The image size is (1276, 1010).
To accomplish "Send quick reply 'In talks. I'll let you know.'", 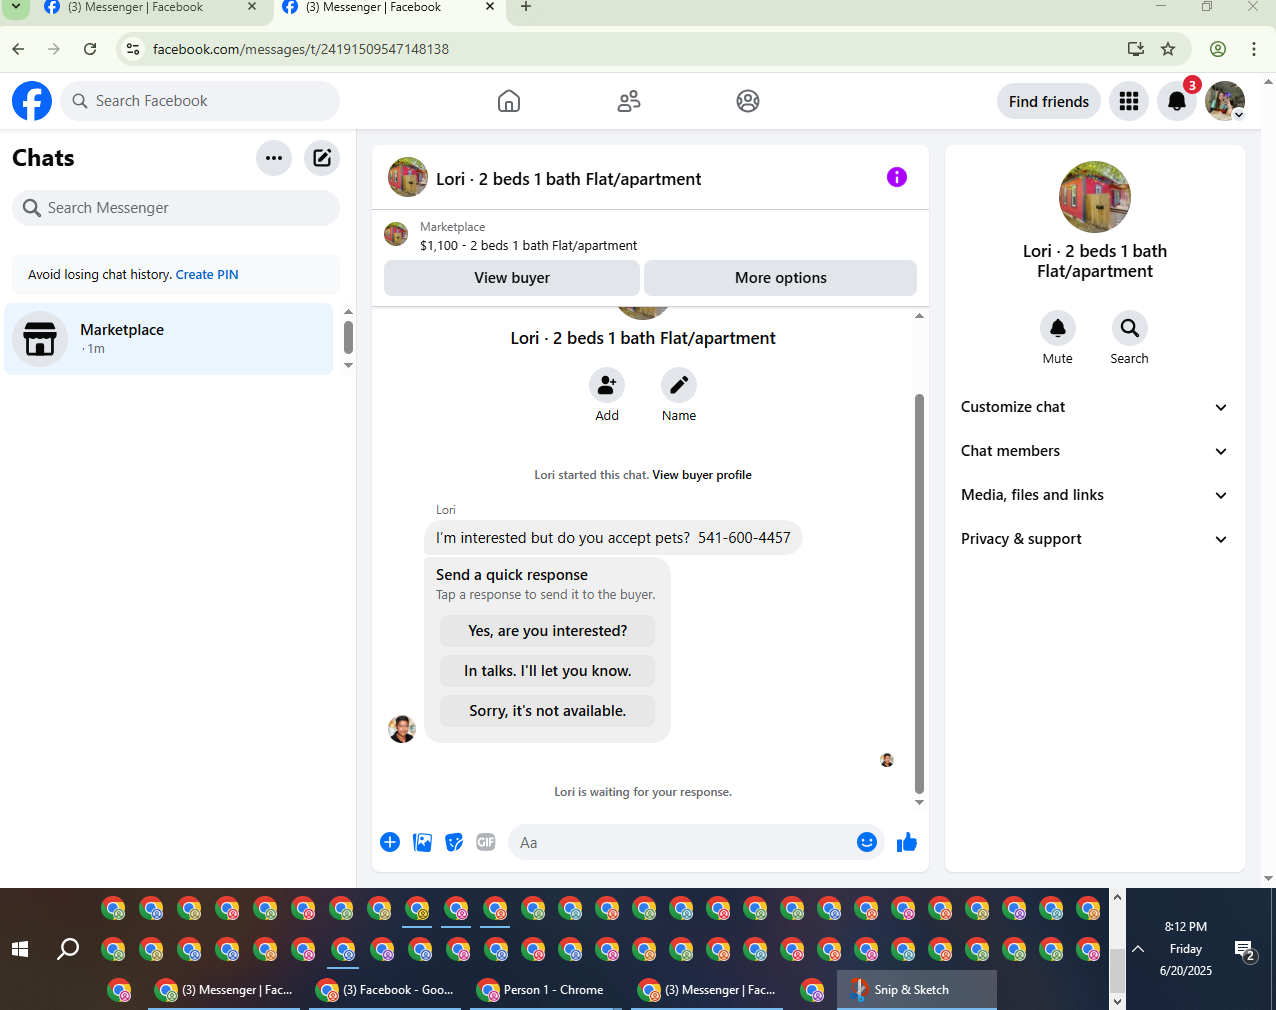I will (x=548, y=671).
